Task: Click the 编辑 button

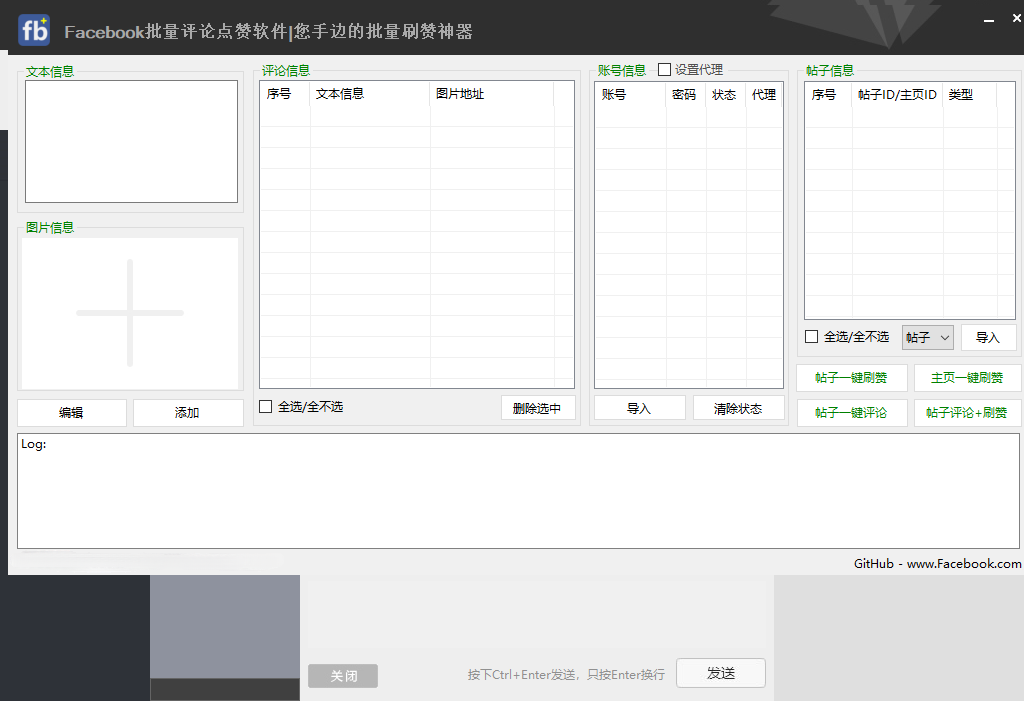Action: (71, 413)
